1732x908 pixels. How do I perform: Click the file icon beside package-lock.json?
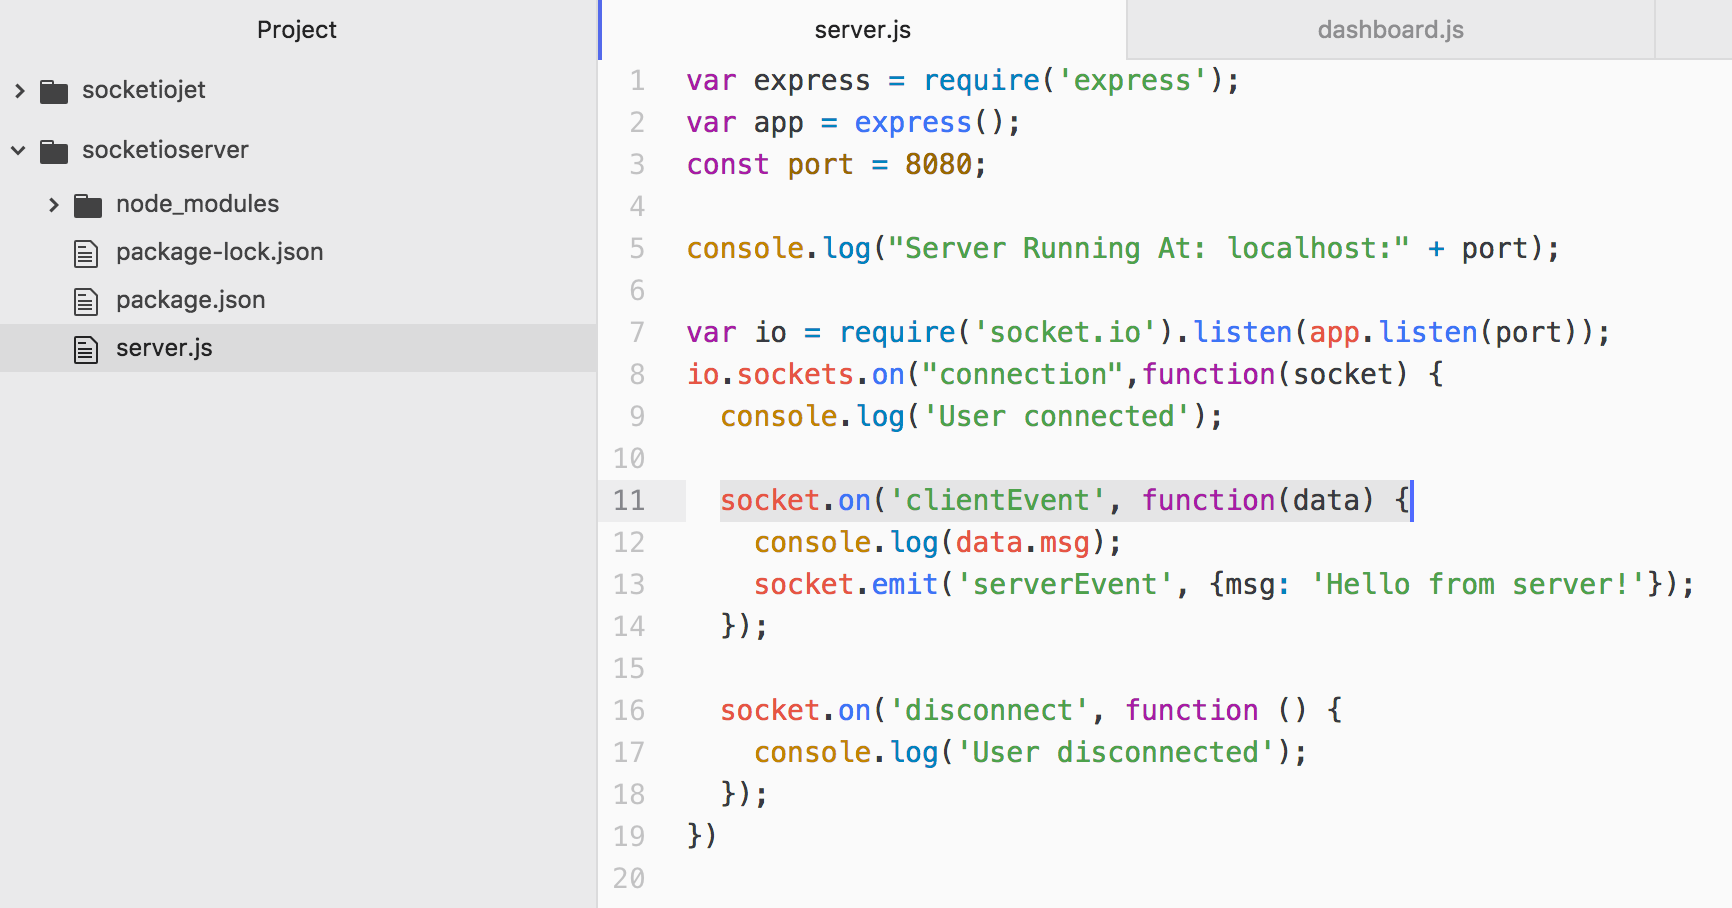point(85,251)
